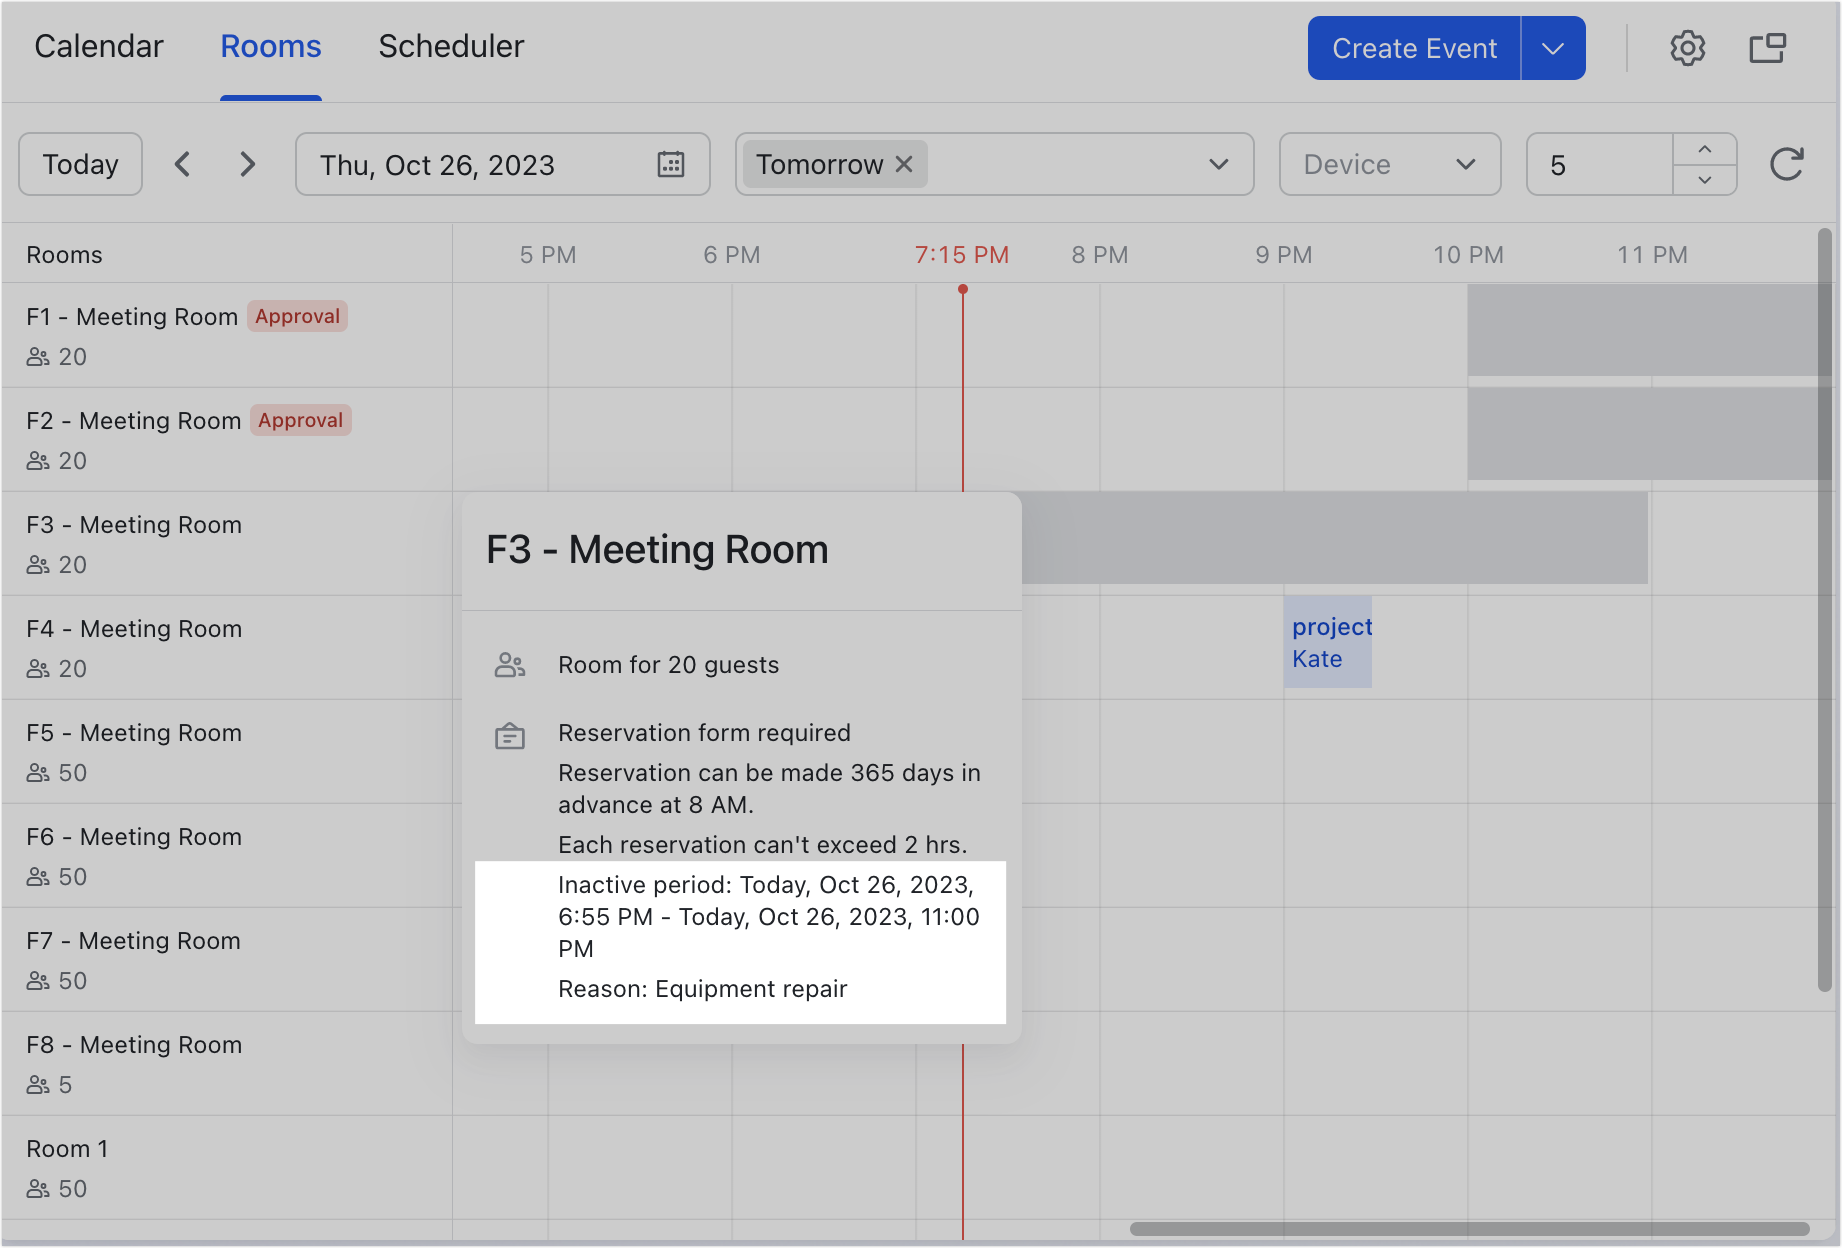Click the refresh icon to reload rooms
Screen dimensions: 1842x1248
point(1789,164)
